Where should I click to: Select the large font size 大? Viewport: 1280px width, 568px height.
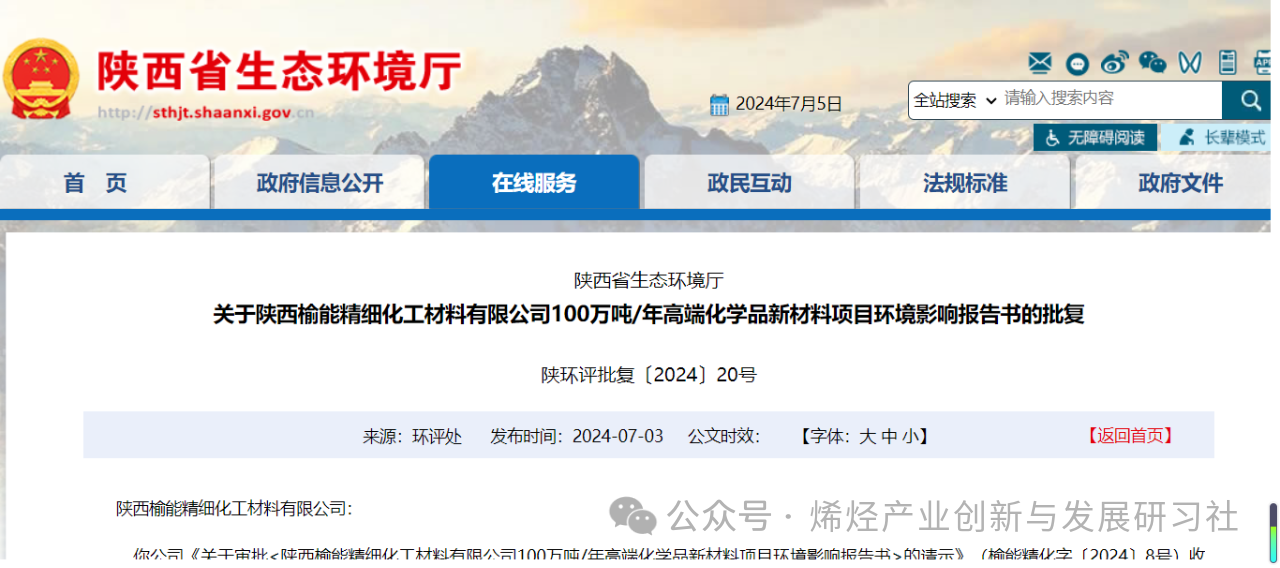(x=867, y=436)
